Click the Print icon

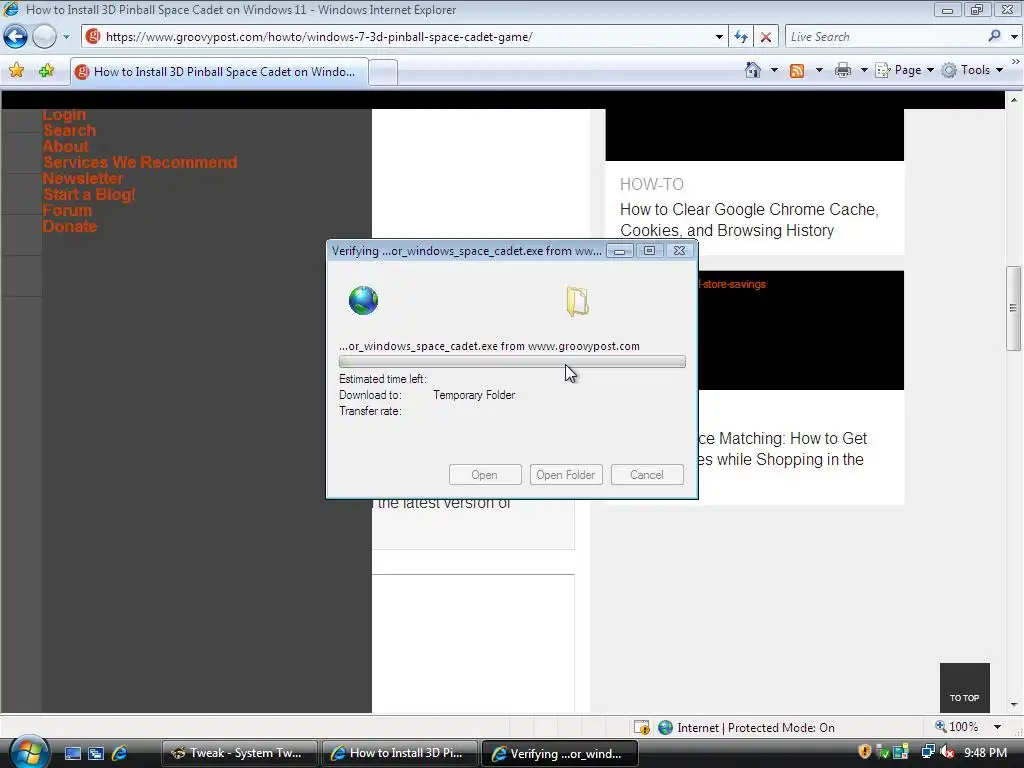(843, 71)
